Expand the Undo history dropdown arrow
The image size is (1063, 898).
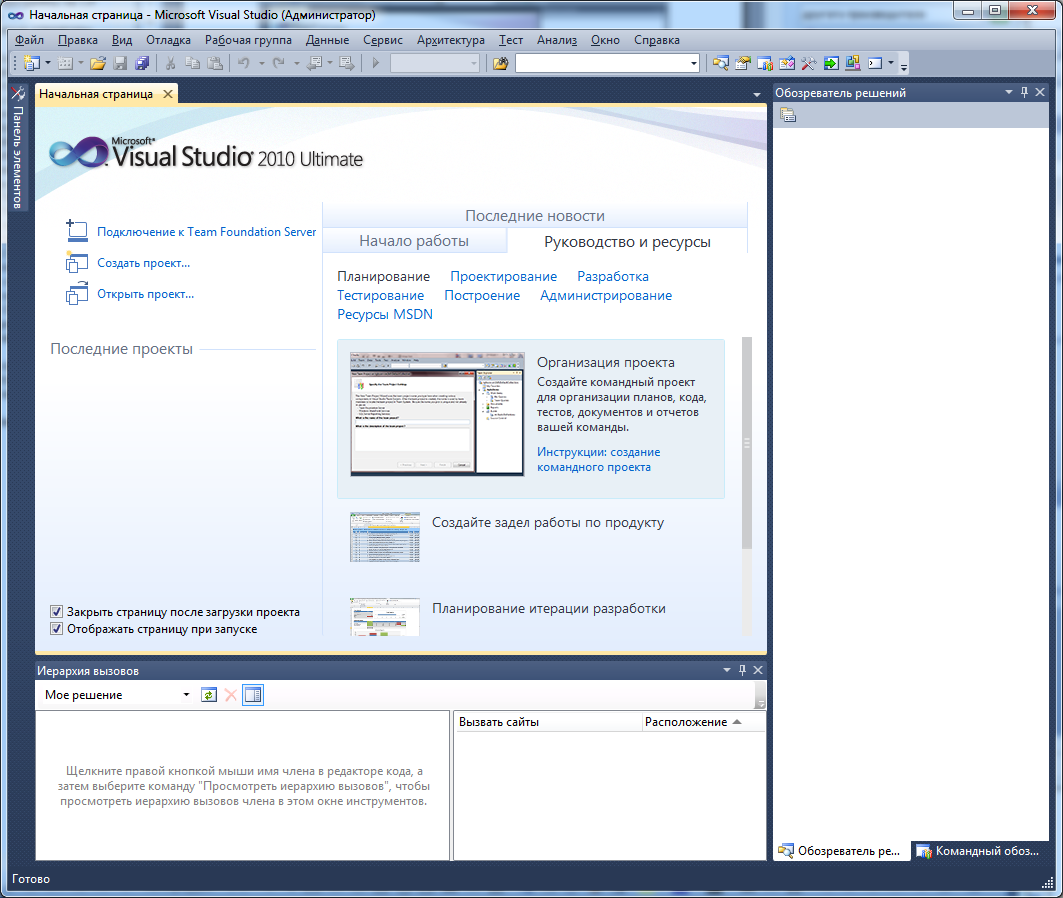coord(262,63)
